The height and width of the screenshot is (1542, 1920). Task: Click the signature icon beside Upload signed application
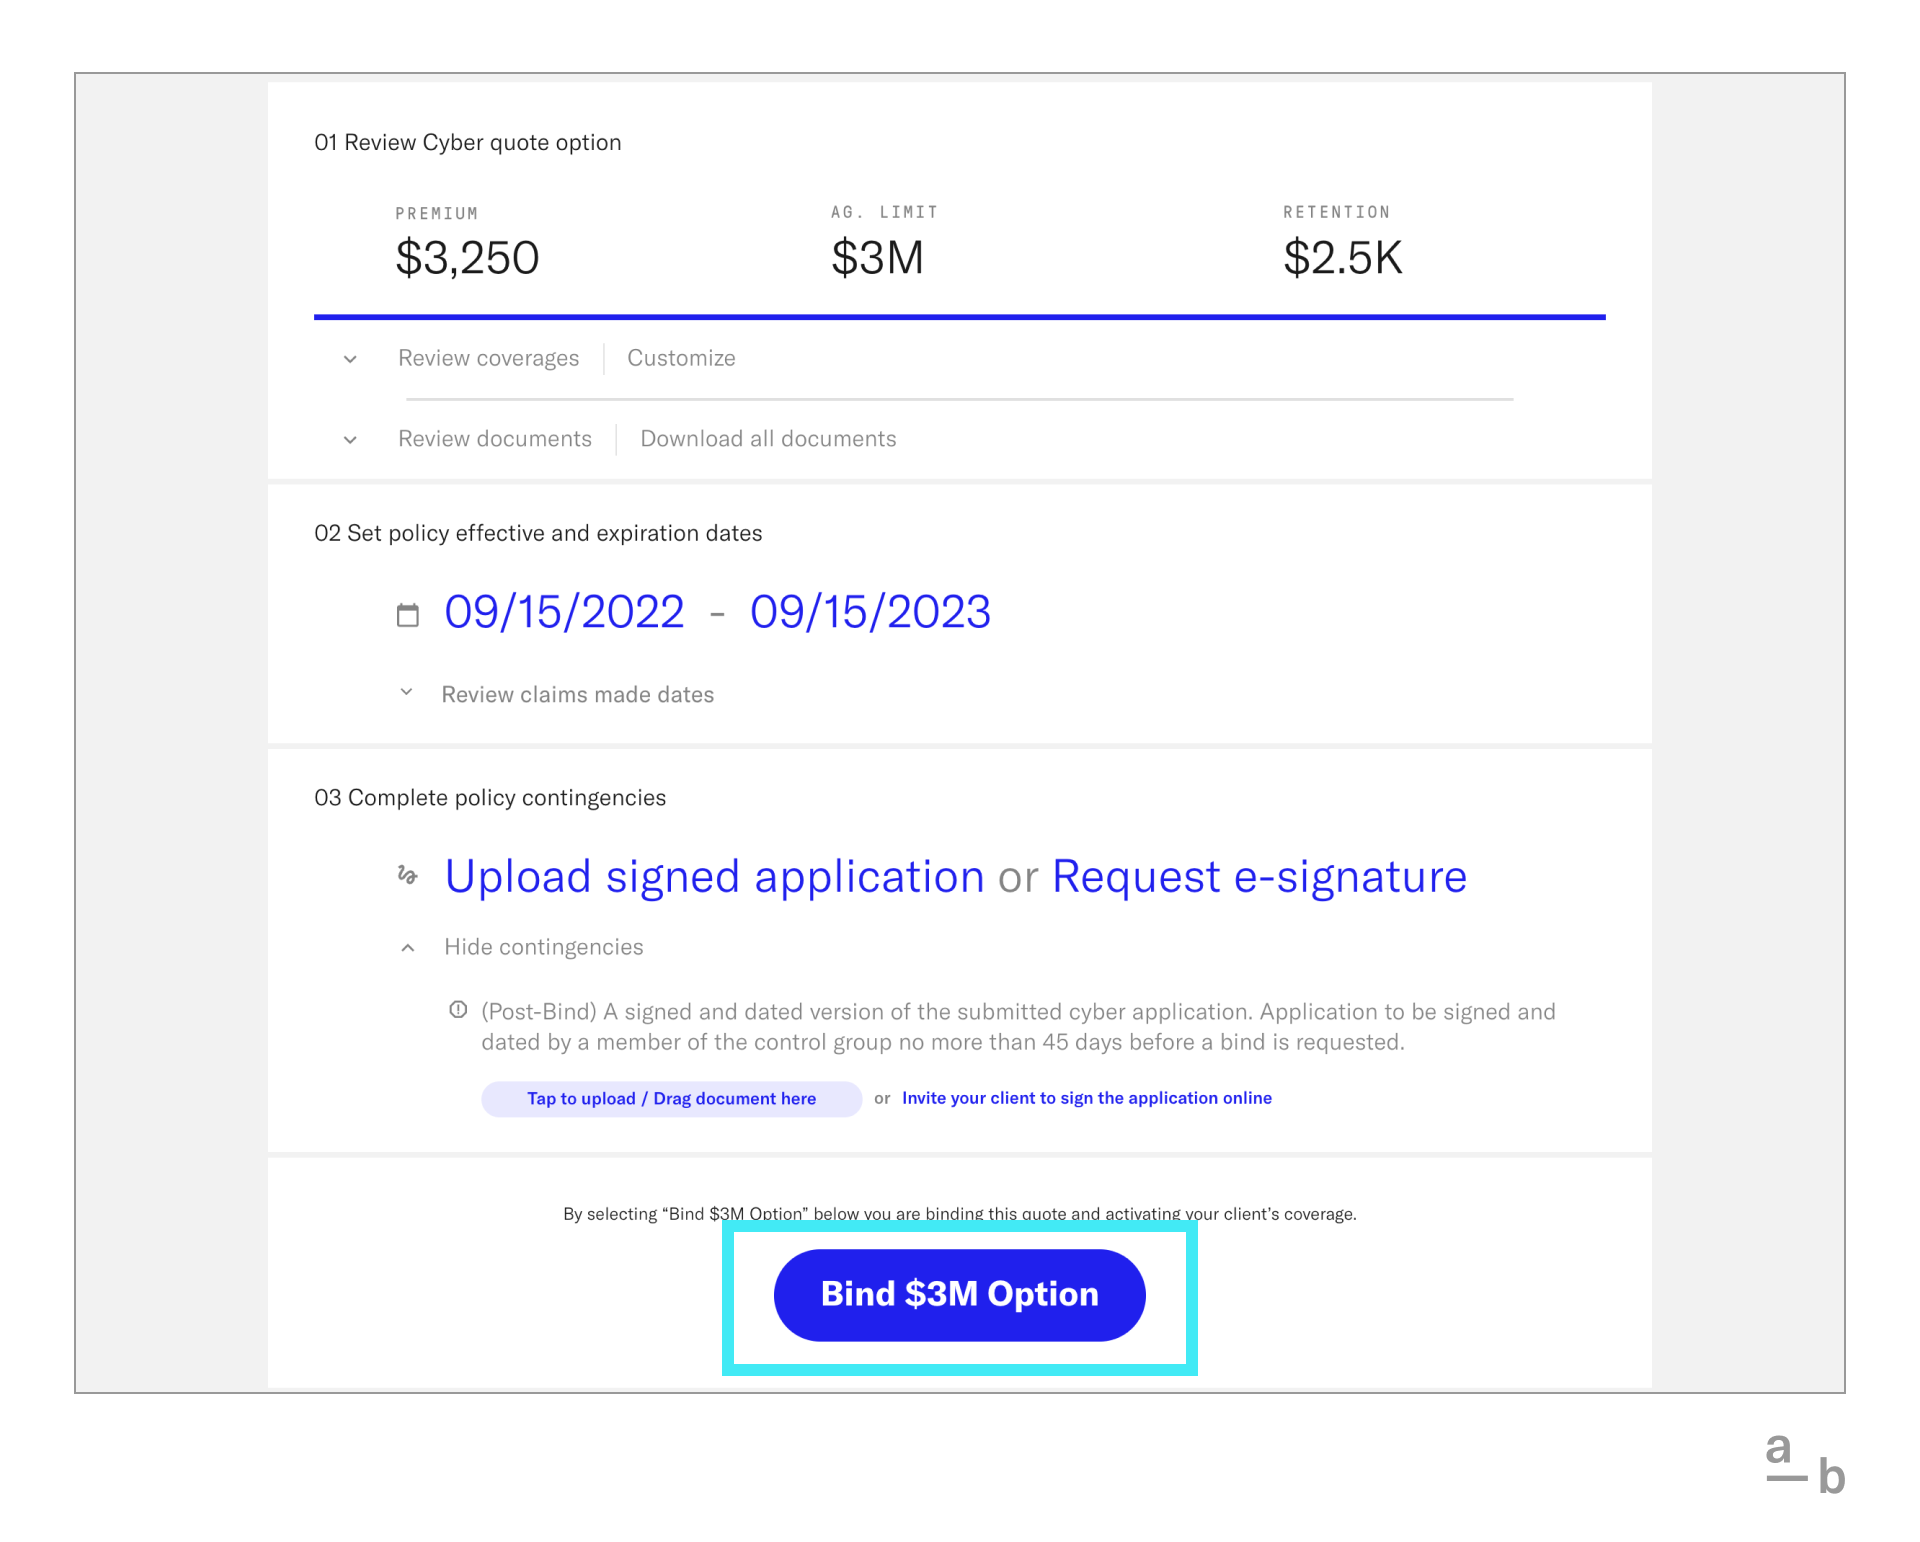pos(407,875)
